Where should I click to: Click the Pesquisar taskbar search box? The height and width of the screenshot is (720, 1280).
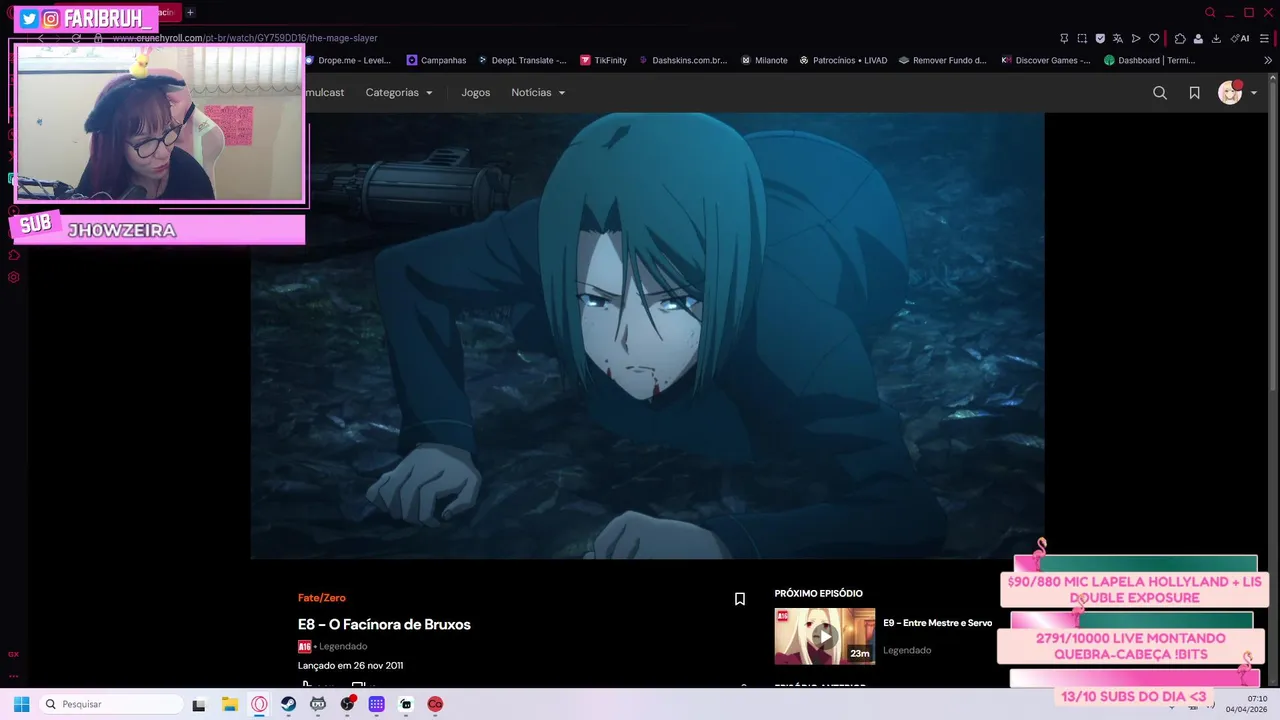pyautogui.click(x=111, y=704)
